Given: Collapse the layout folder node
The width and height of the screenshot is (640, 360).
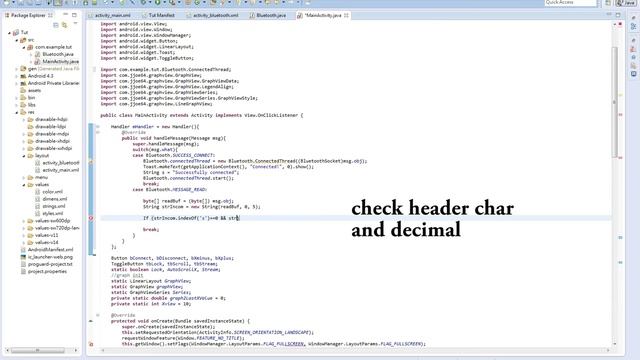Looking at the screenshot, I should pyautogui.click(x=24, y=156).
